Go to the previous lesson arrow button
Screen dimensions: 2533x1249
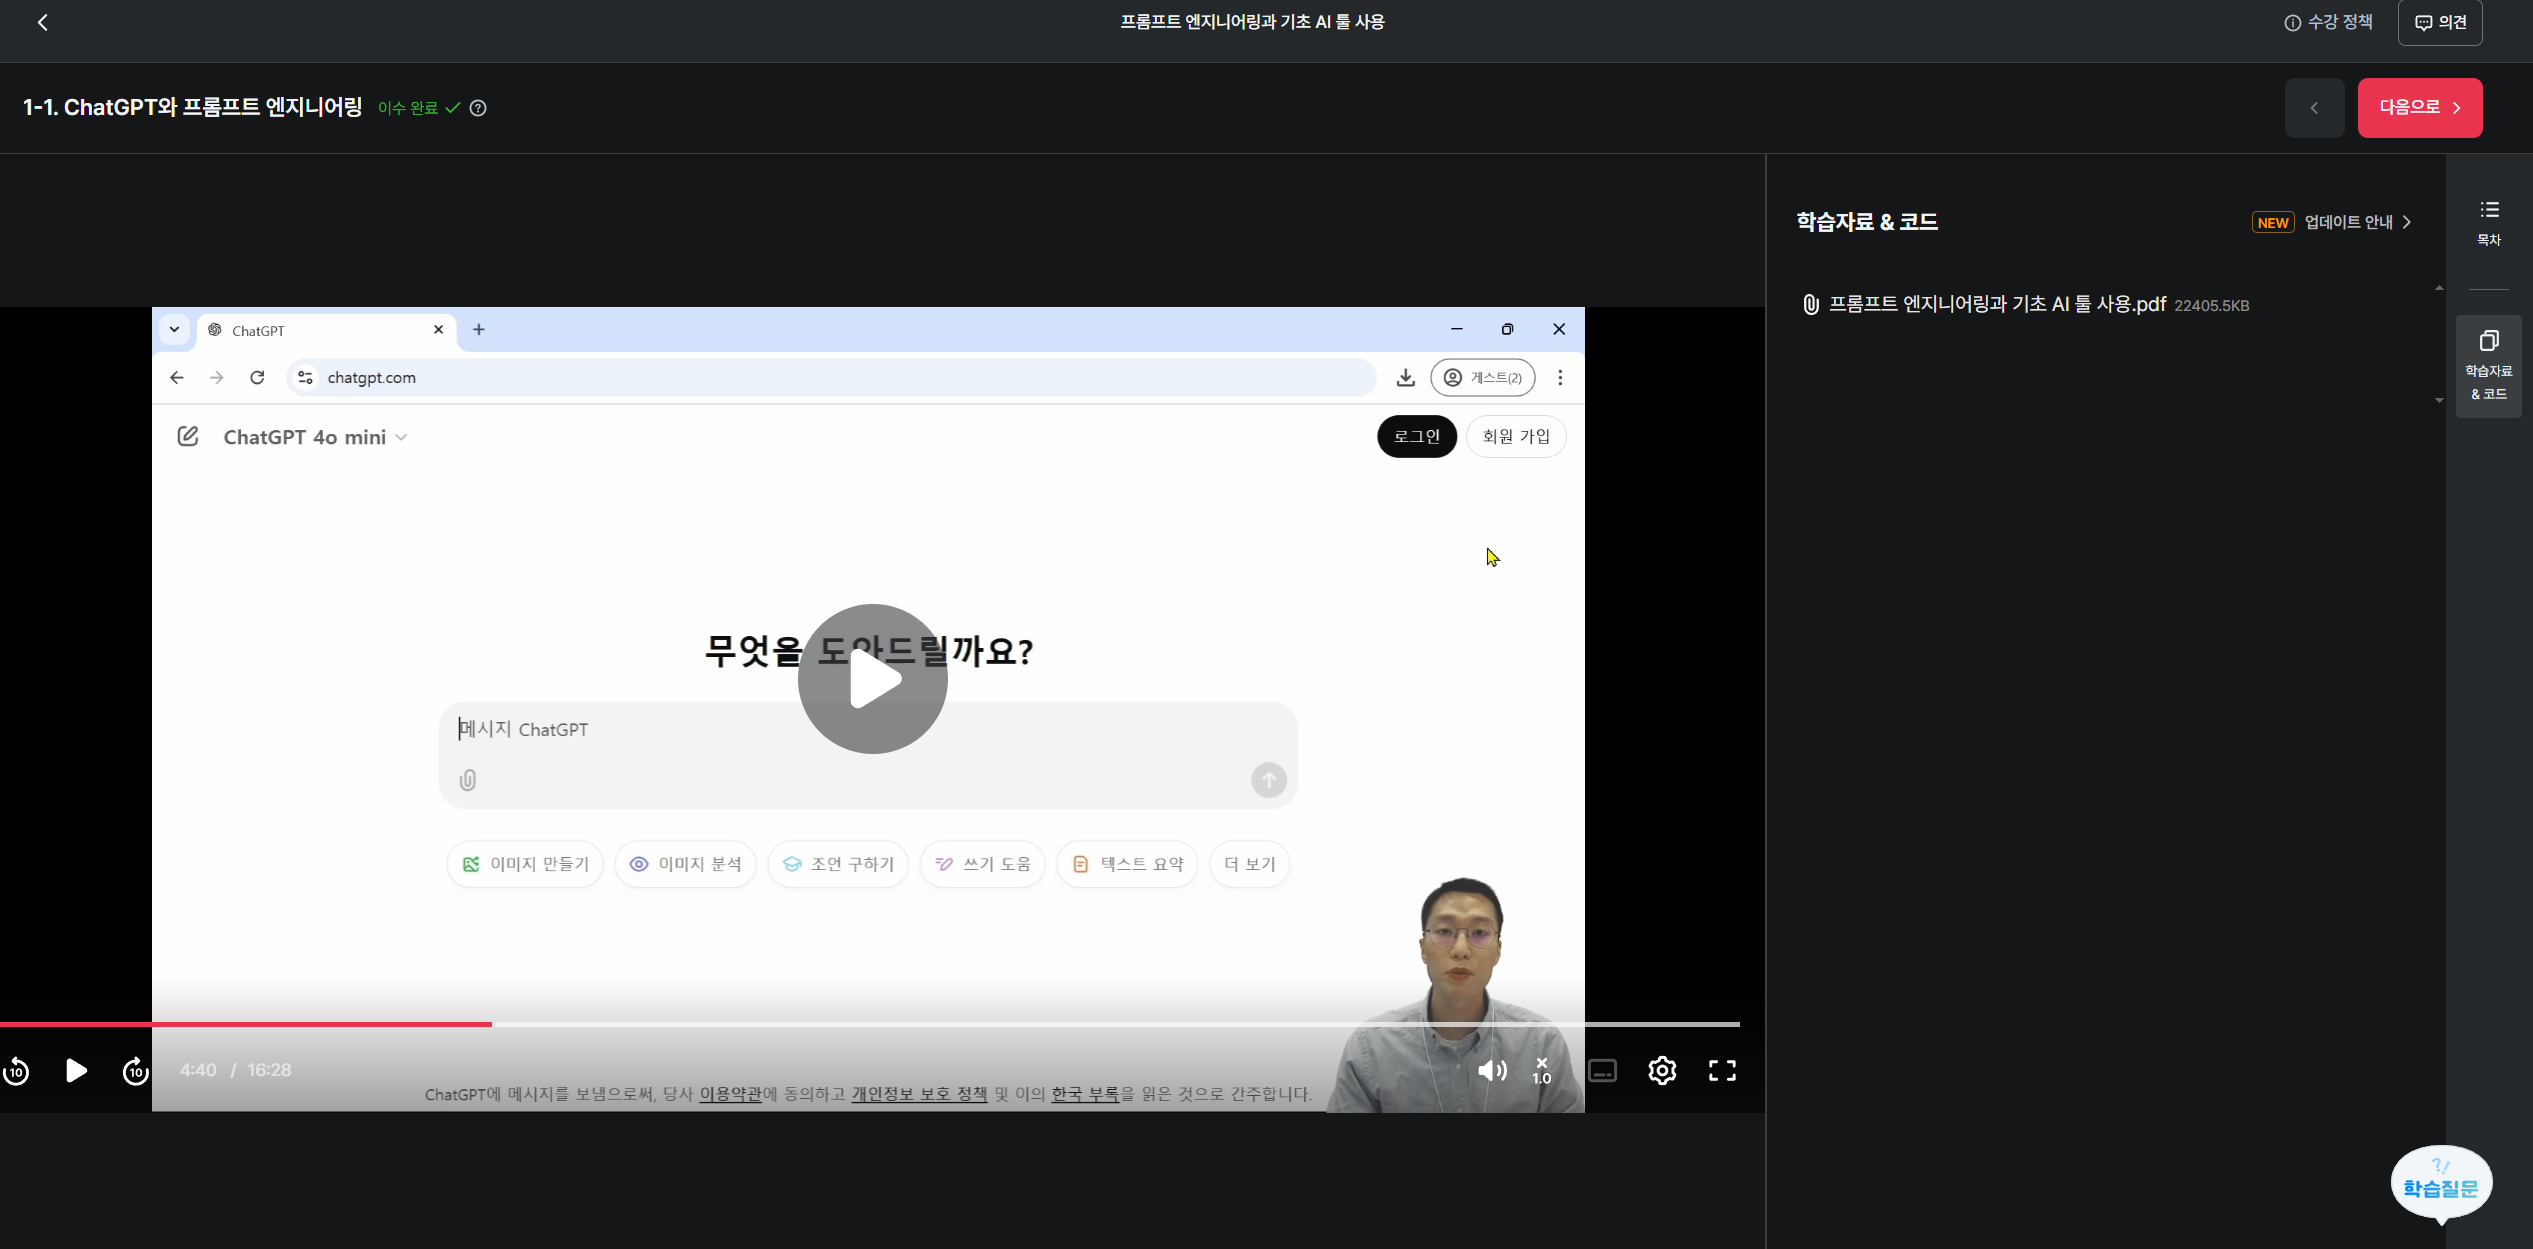coord(2314,108)
